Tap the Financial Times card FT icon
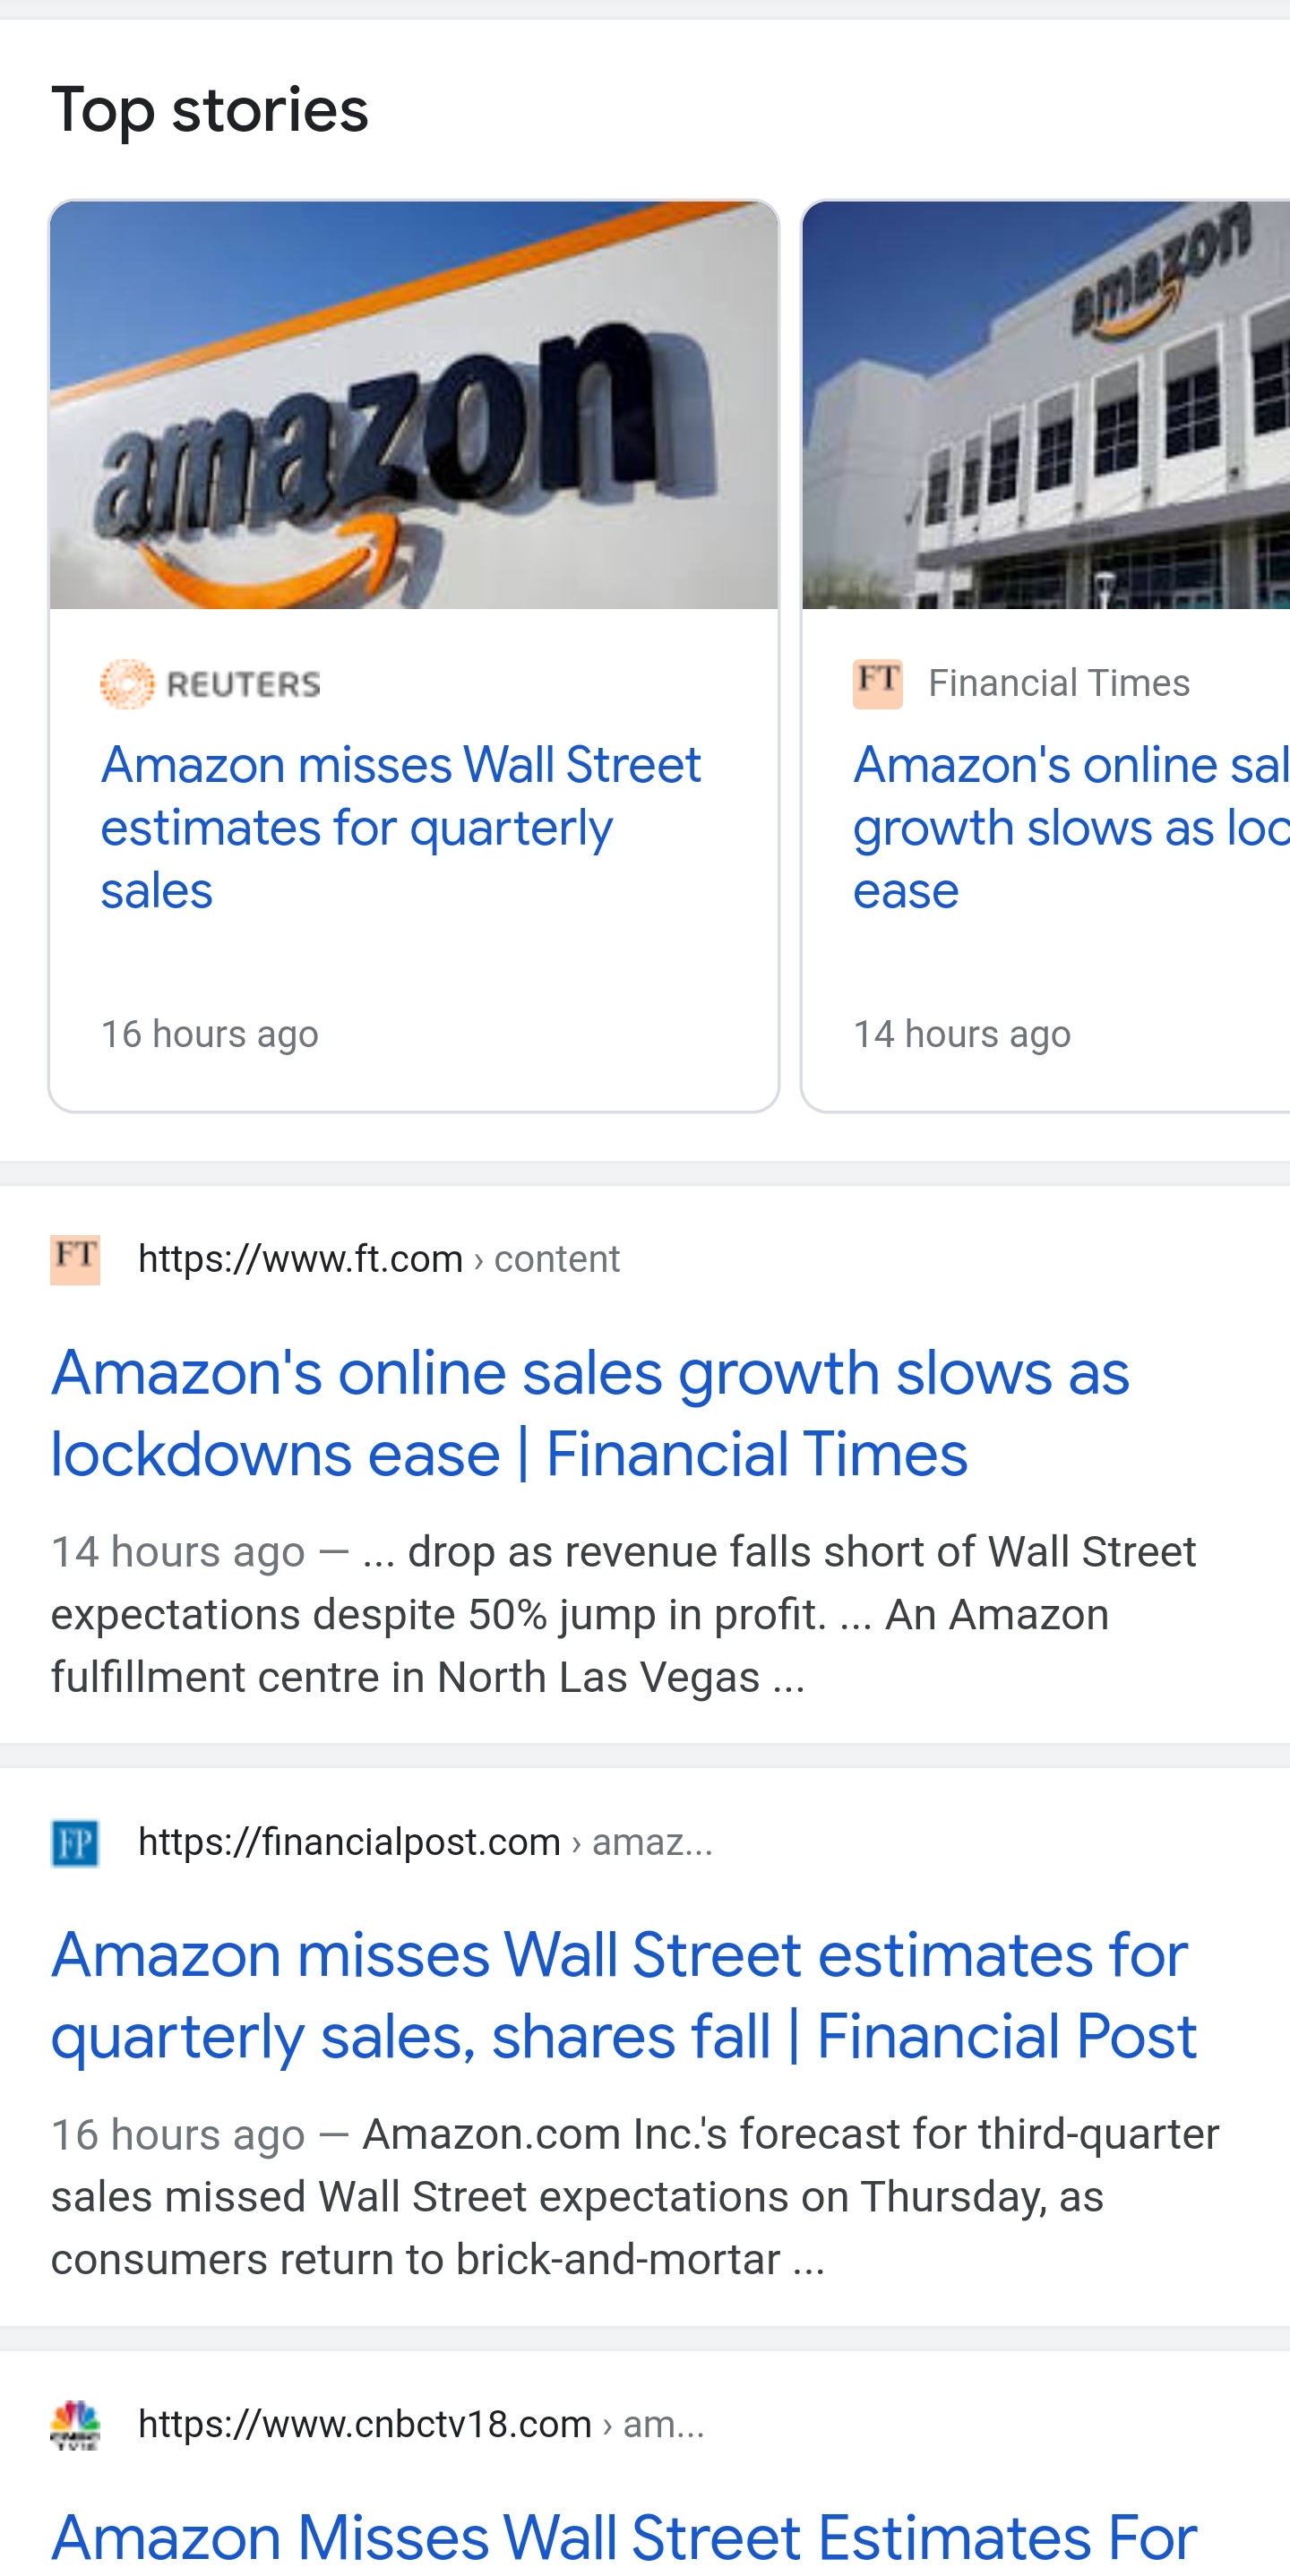The height and width of the screenshot is (2576, 1290). point(877,684)
